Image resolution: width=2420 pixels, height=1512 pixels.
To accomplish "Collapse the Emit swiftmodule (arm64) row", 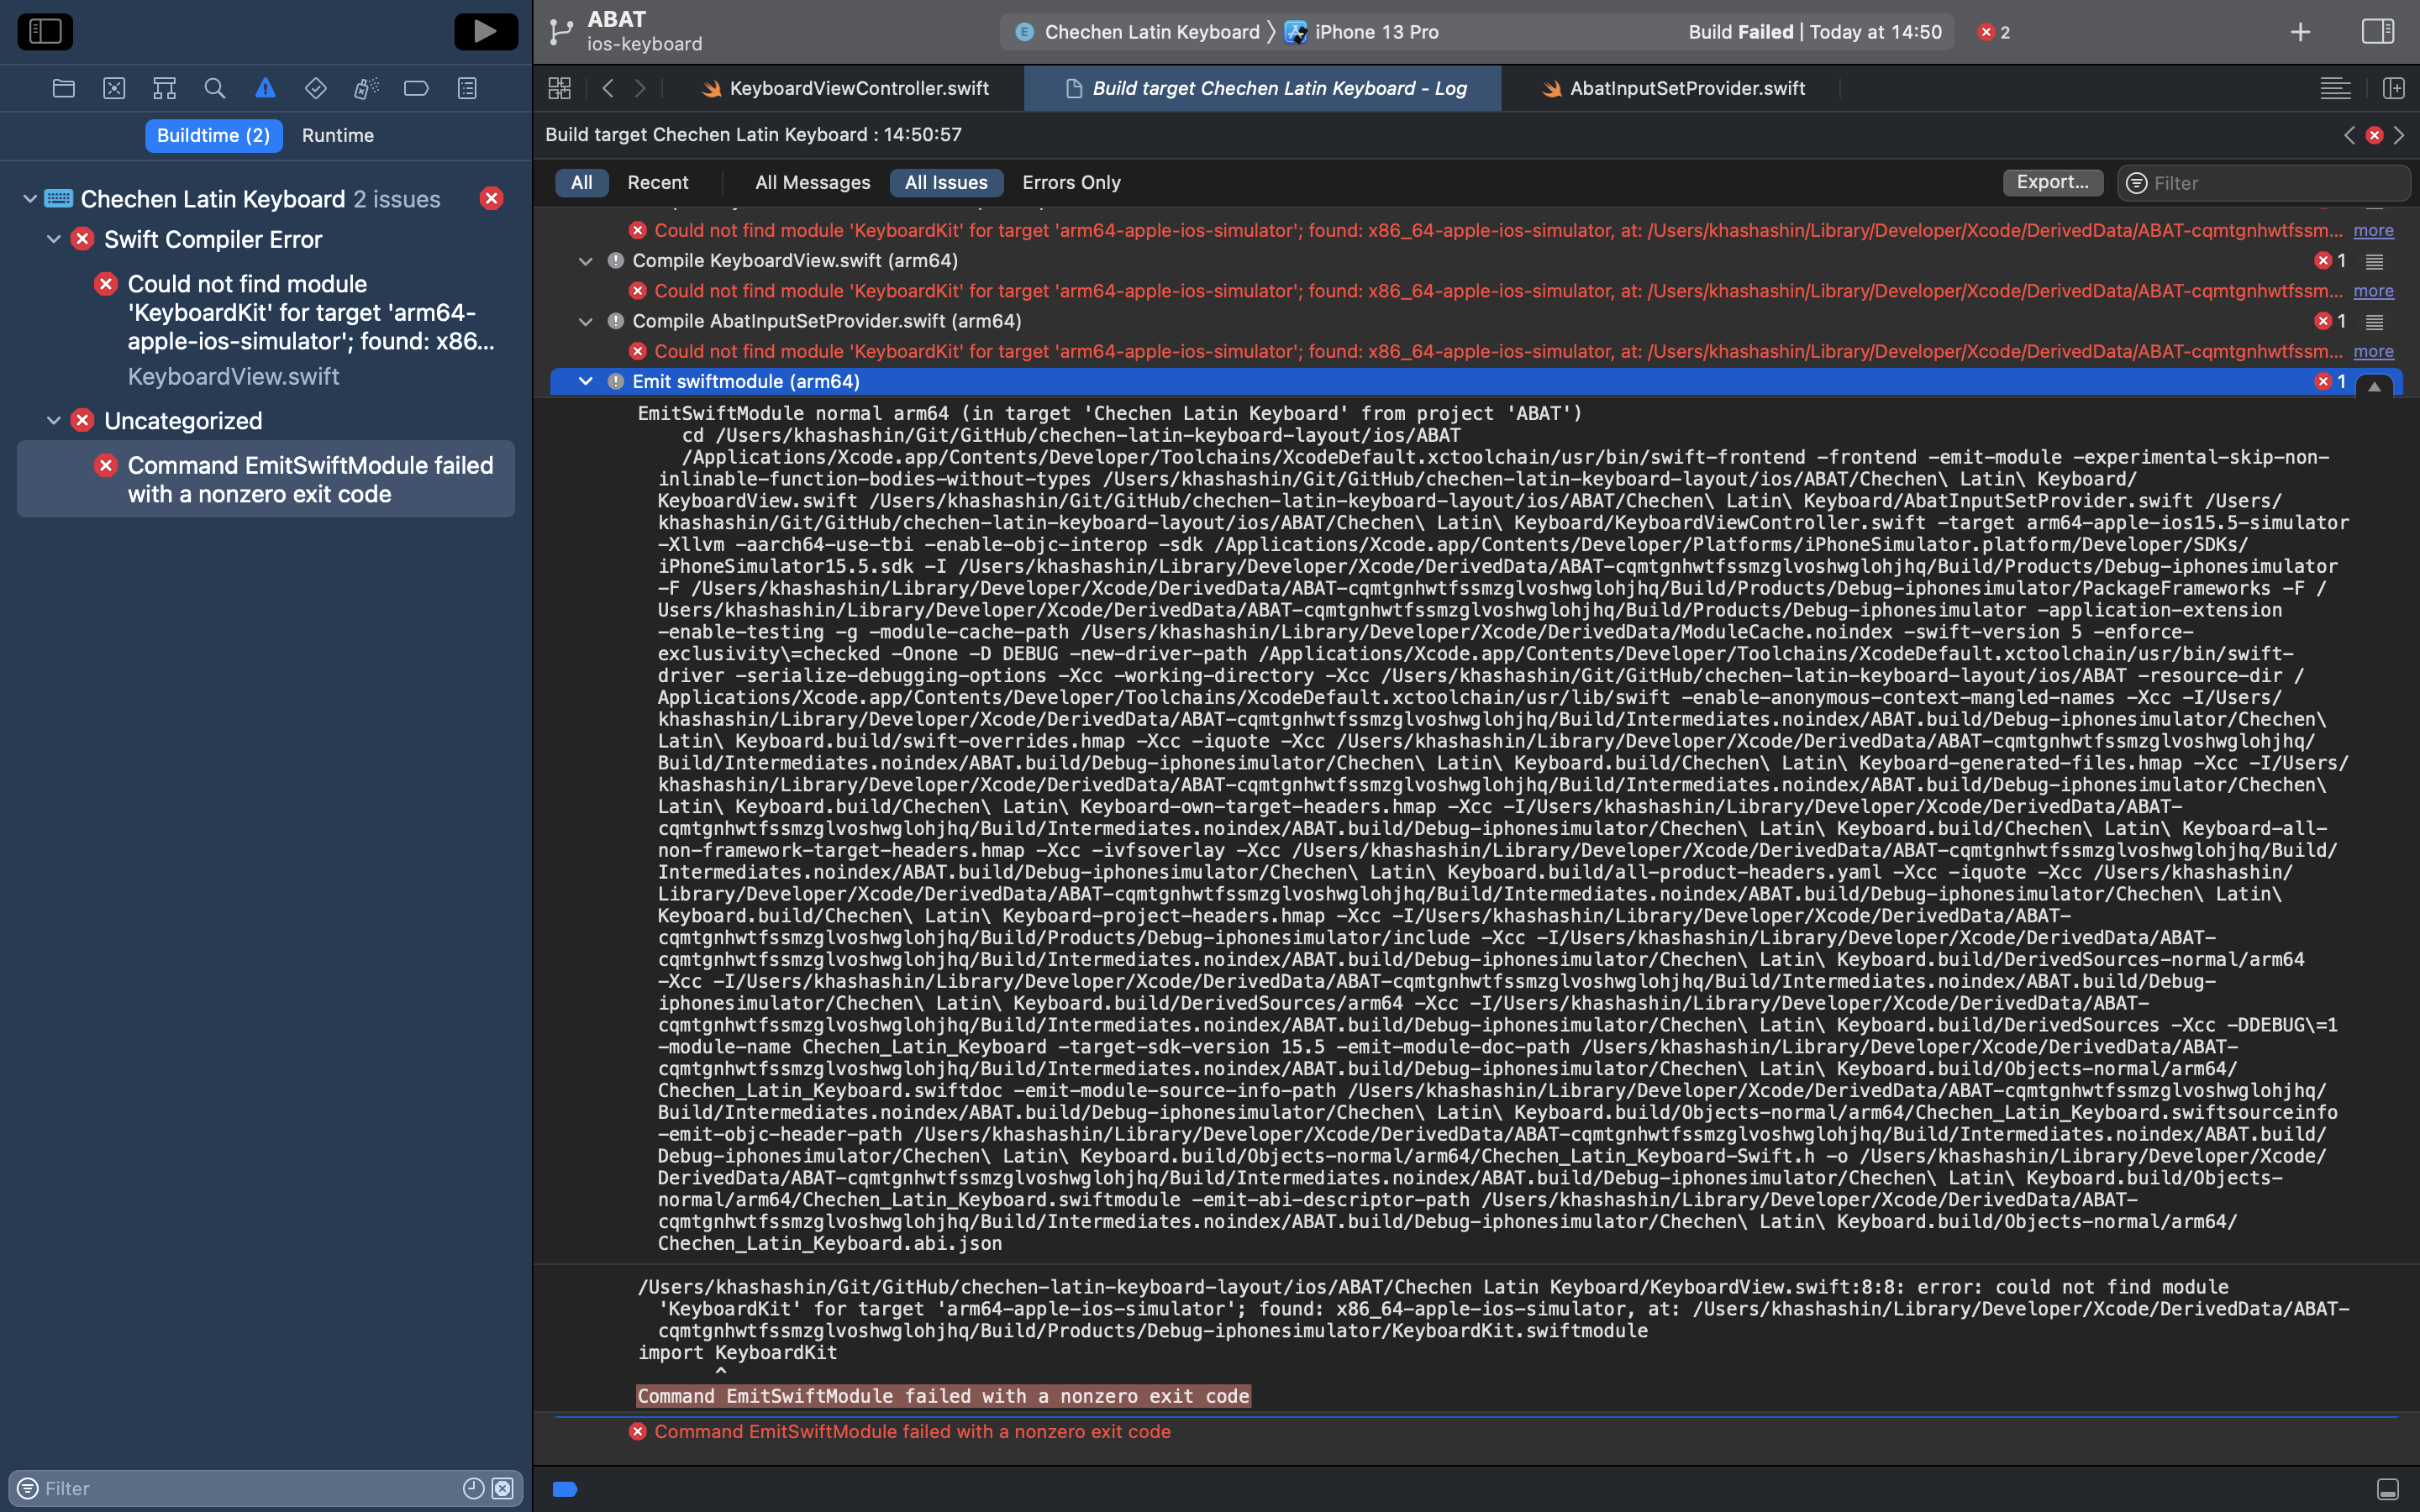I will click(586, 381).
